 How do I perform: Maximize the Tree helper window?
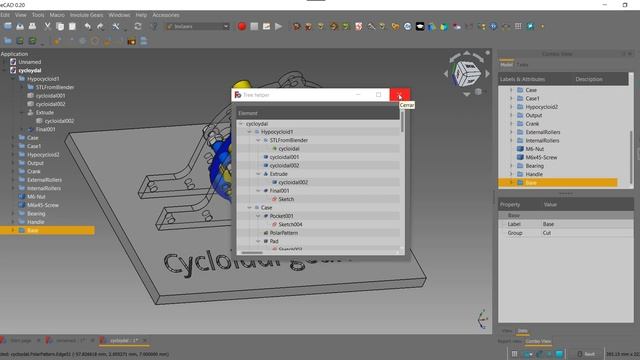[378, 95]
